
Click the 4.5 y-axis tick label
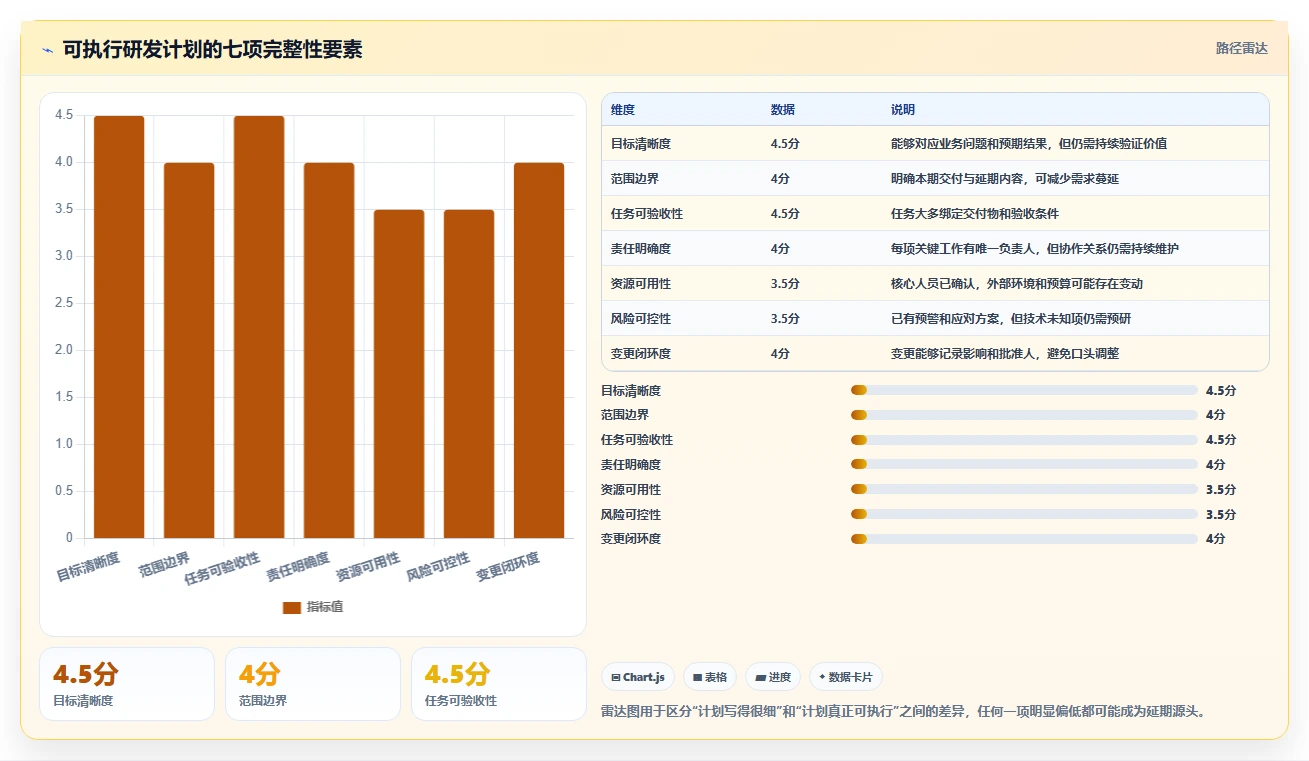64,115
